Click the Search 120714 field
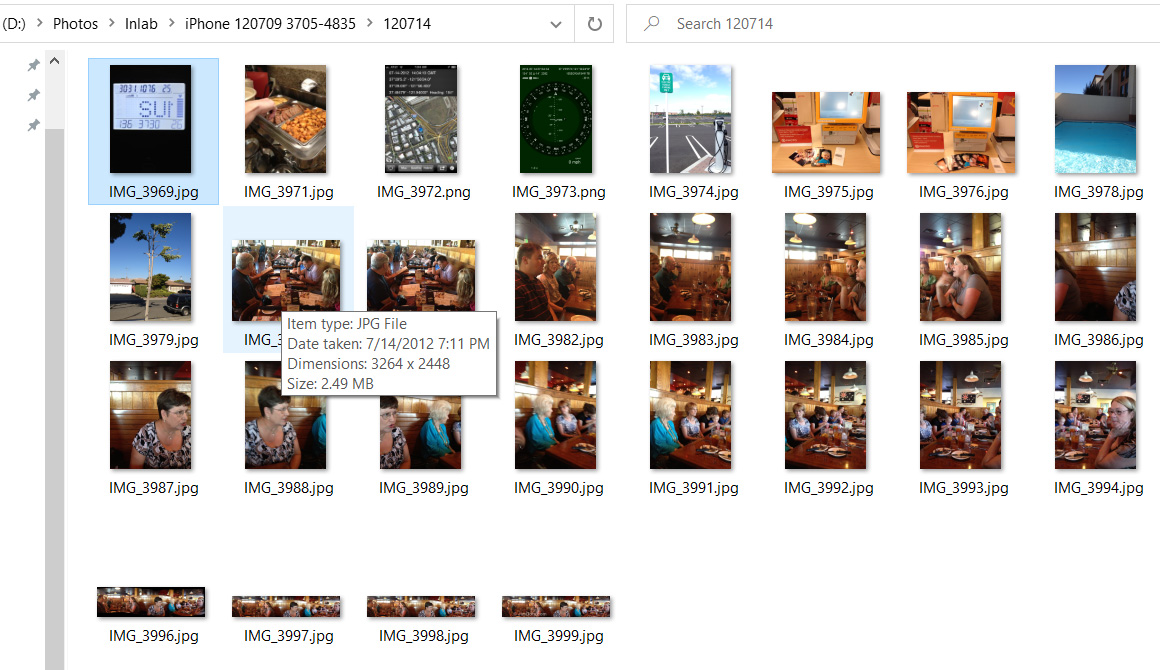The image size is (1160, 670). (893, 24)
